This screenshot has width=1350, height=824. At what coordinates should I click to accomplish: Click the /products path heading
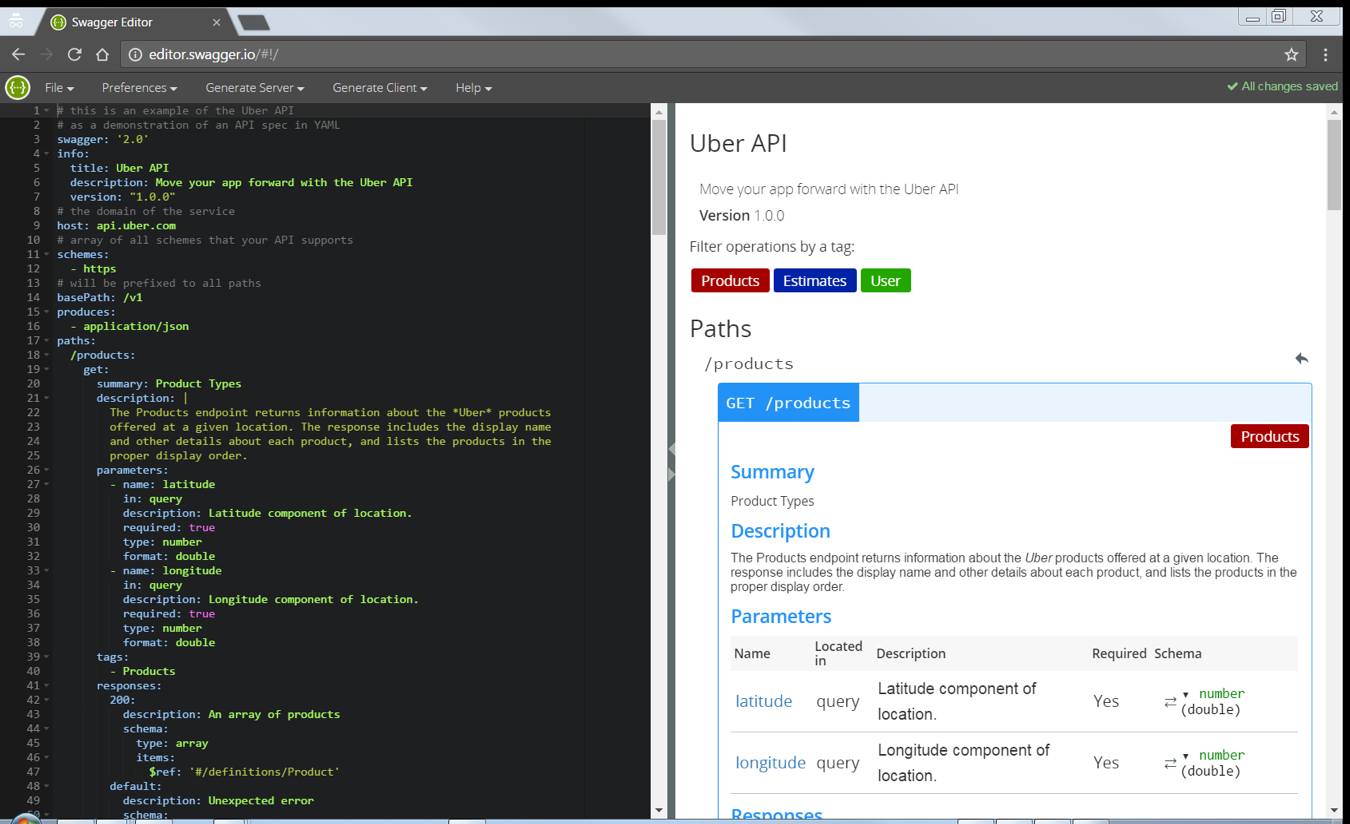749,363
